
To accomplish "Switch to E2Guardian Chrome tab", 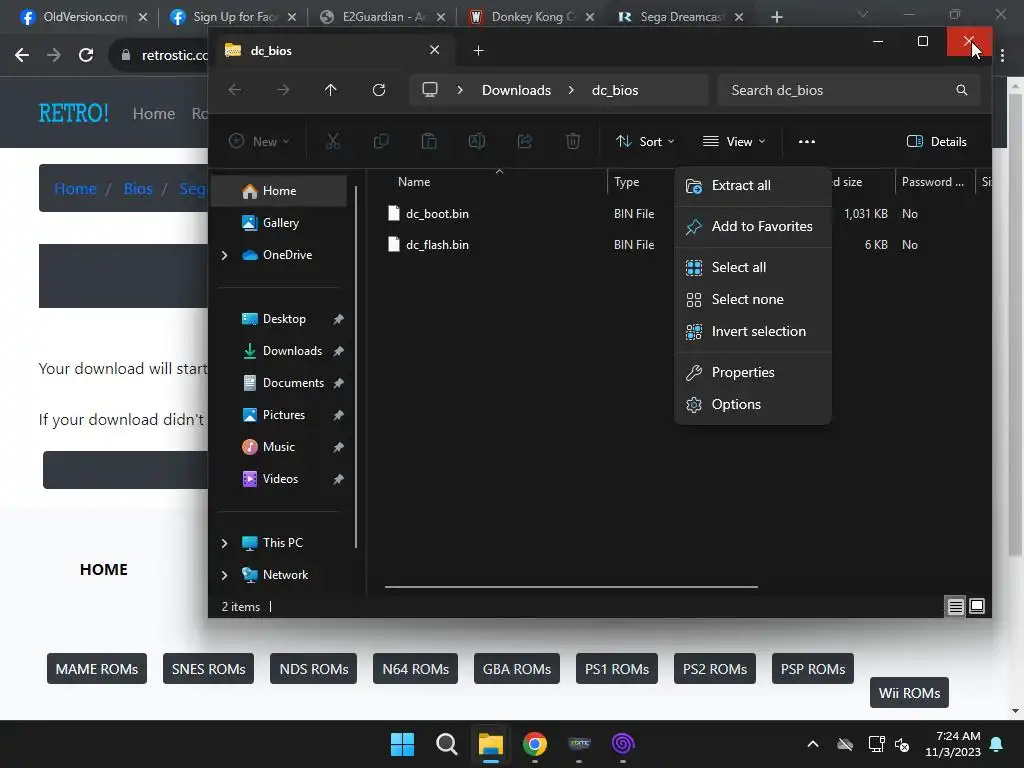I will pos(382,17).
